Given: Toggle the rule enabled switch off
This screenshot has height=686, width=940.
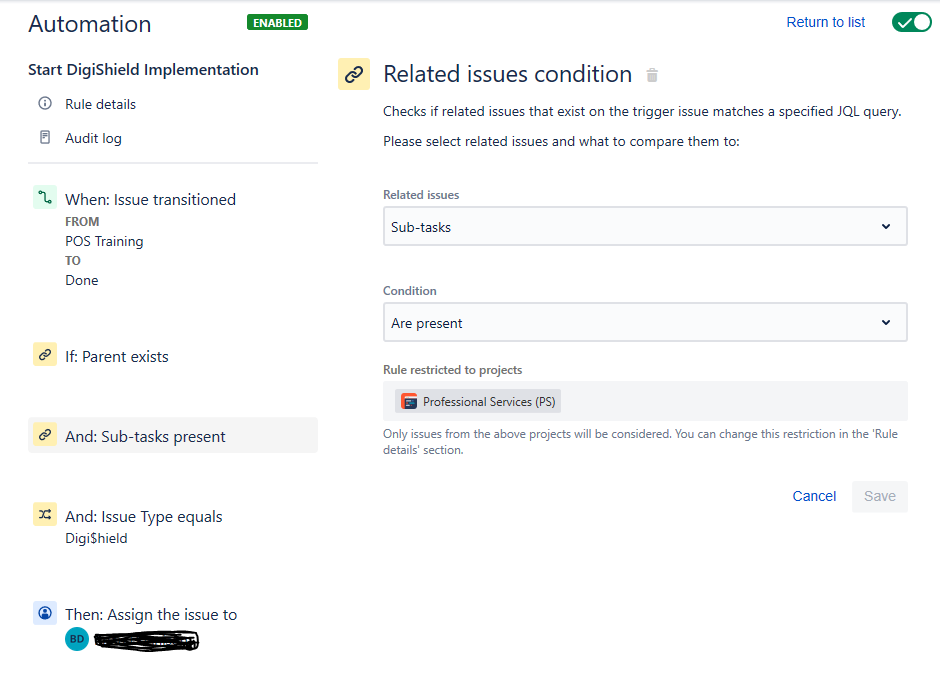Looking at the screenshot, I should (911, 22).
